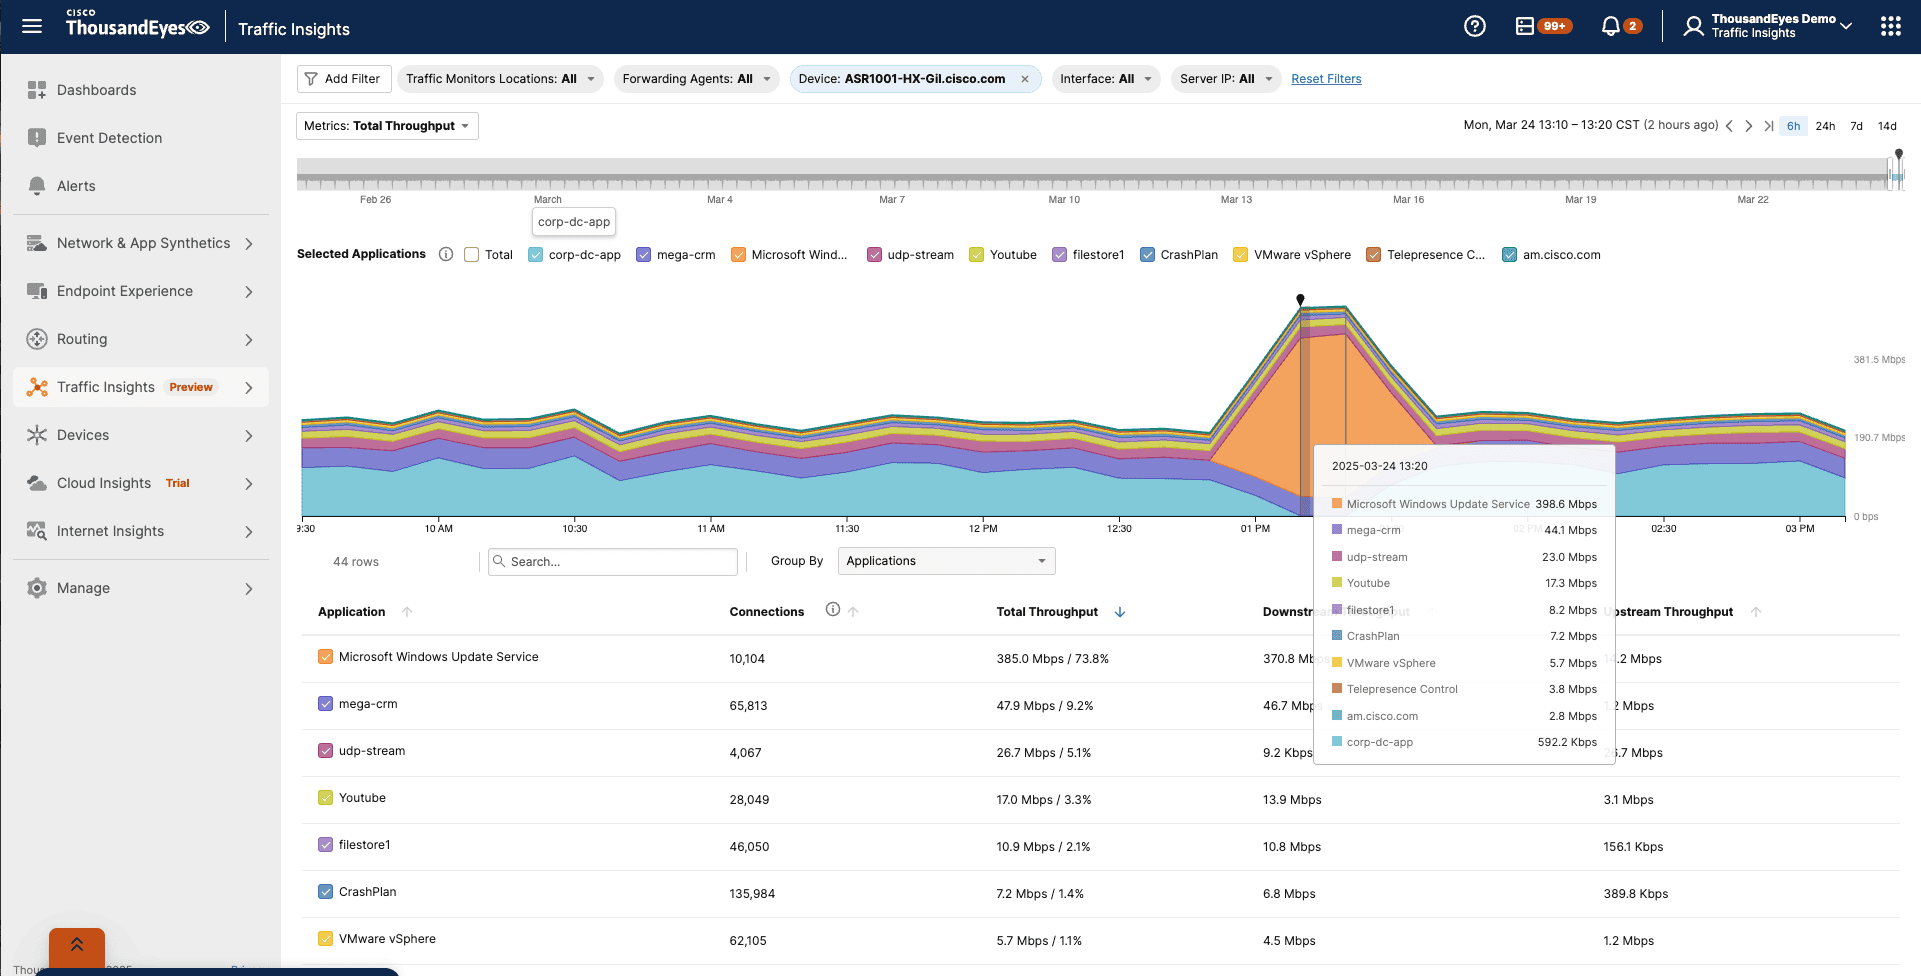Open the help icon in top bar

pyautogui.click(x=1474, y=26)
